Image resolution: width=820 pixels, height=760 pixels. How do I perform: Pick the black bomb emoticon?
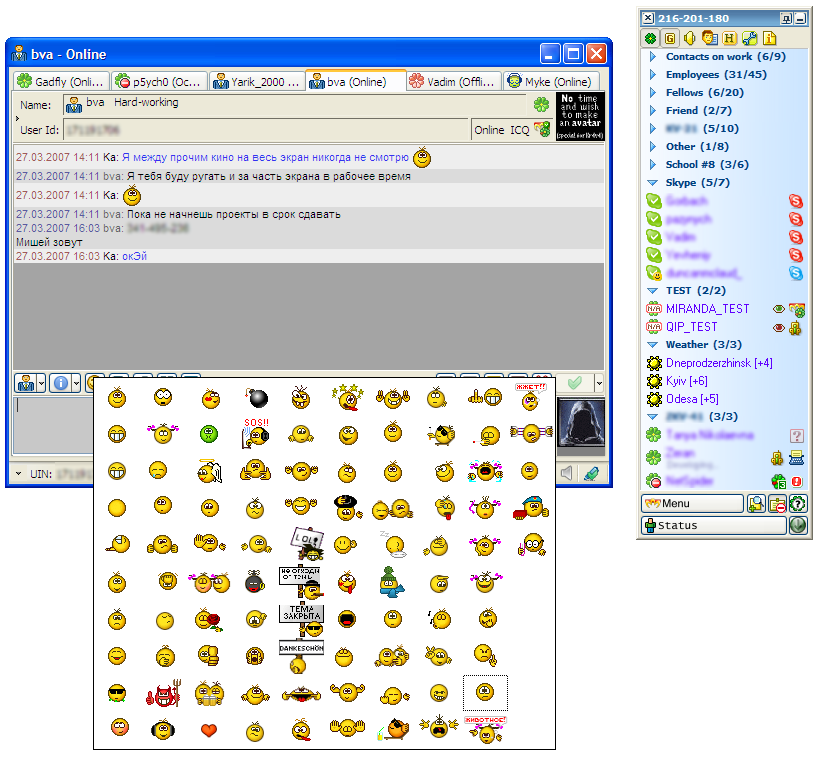[x=257, y=399]
